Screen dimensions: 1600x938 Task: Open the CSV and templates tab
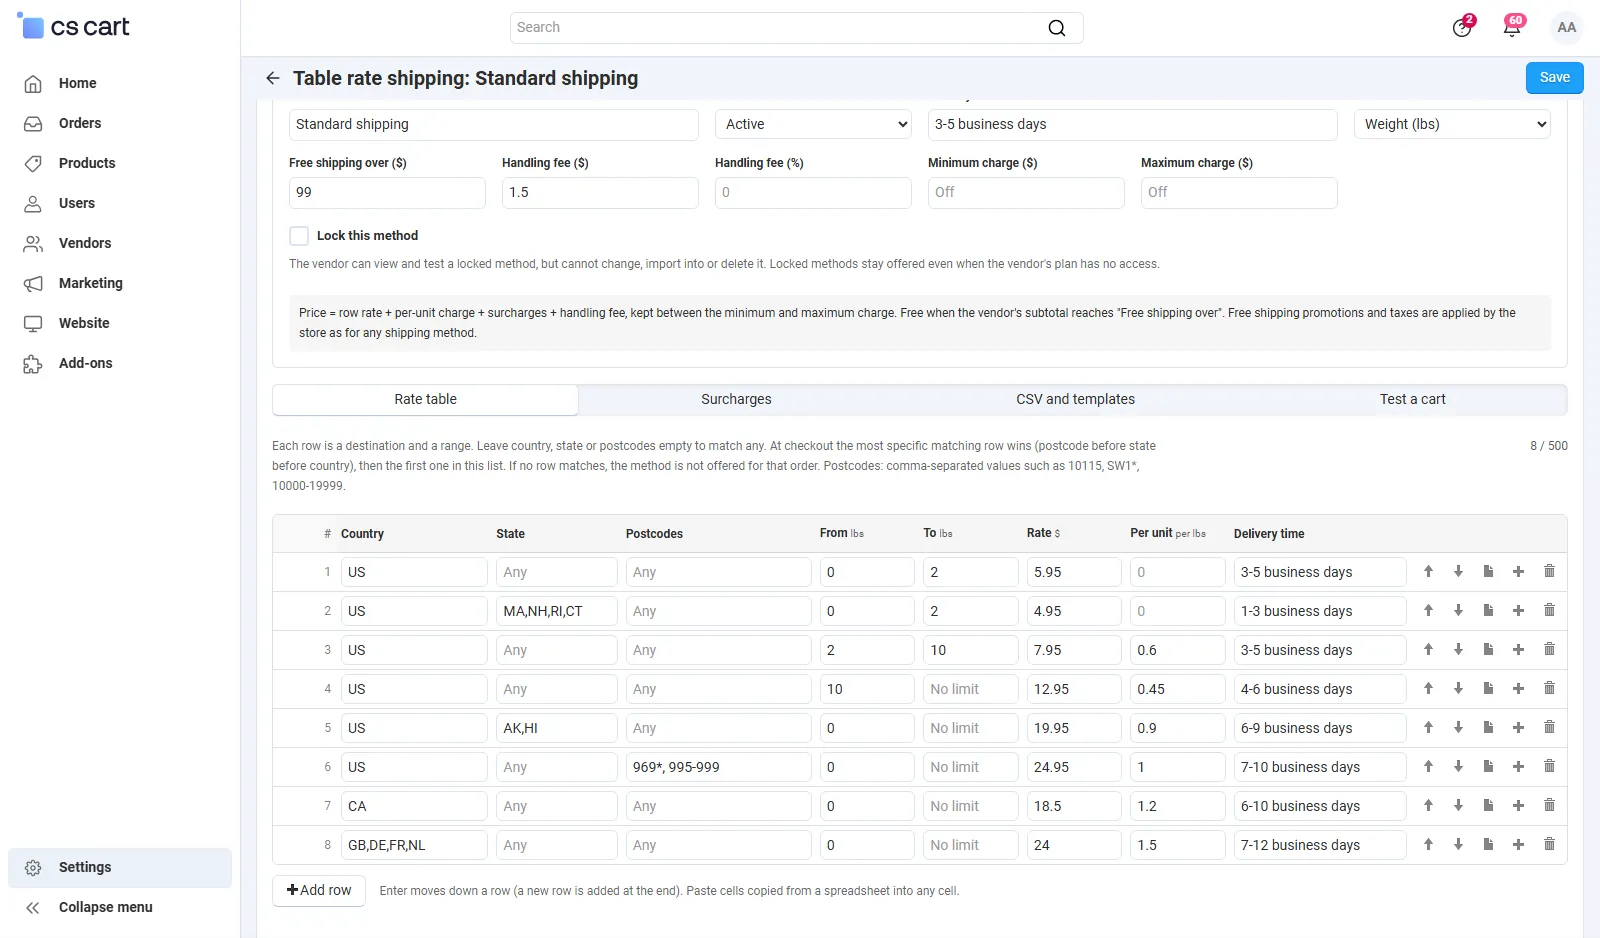coord(1075,399)
